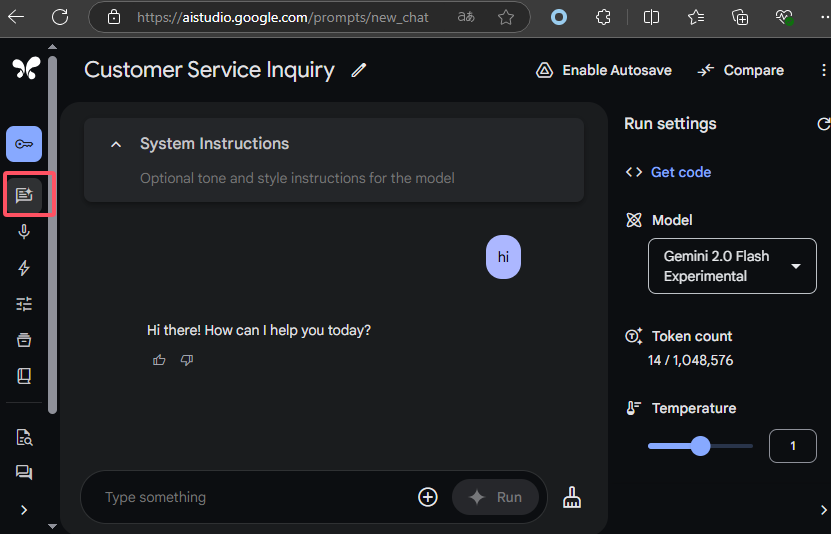Toggle browser split screen icon

[x=651, y=17]
